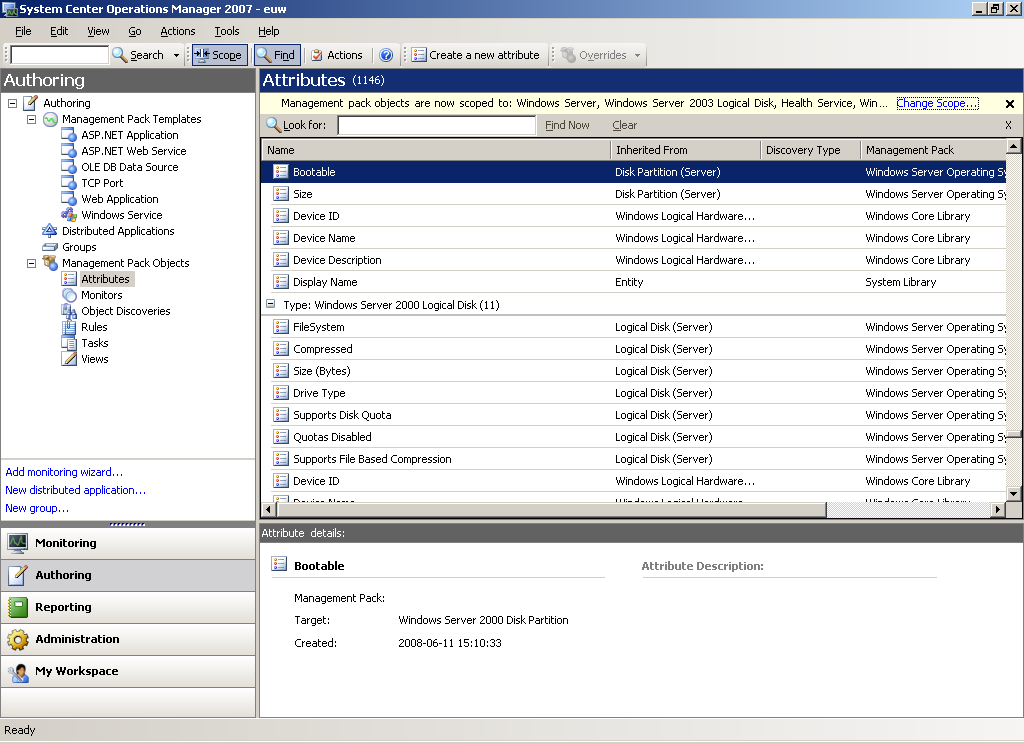The image size is (1024, 744).
Task: Select the Tasks icon in the tree
Action: (x=69, y=343)
